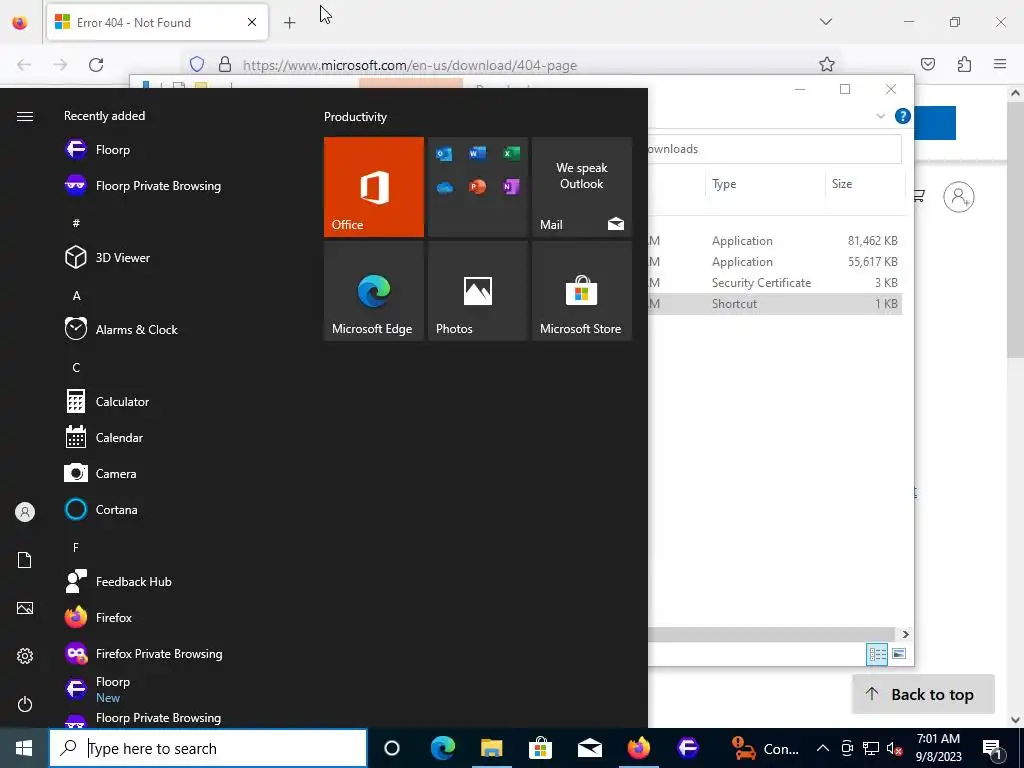Open Pictures from Start sidebar
Viewport: 1024px width, 768px height.
tap(25, 608)
